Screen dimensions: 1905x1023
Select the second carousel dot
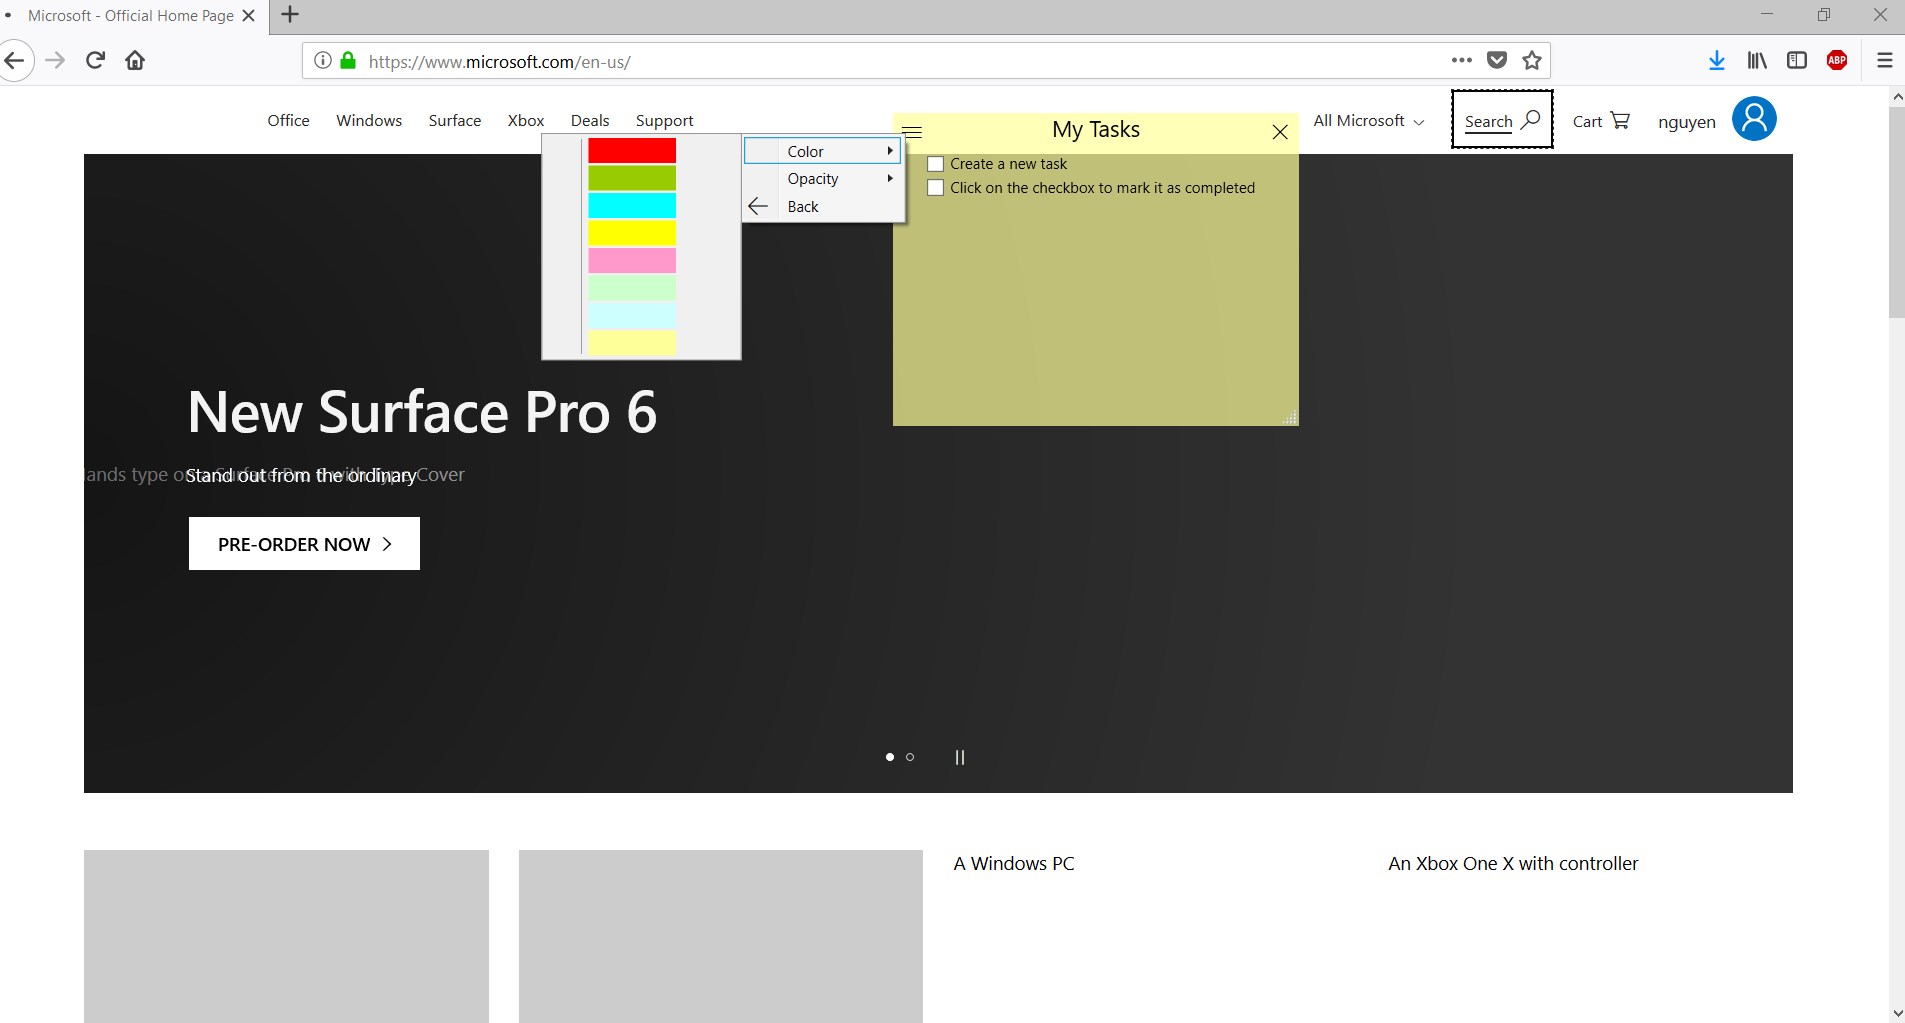click(910, 757)
